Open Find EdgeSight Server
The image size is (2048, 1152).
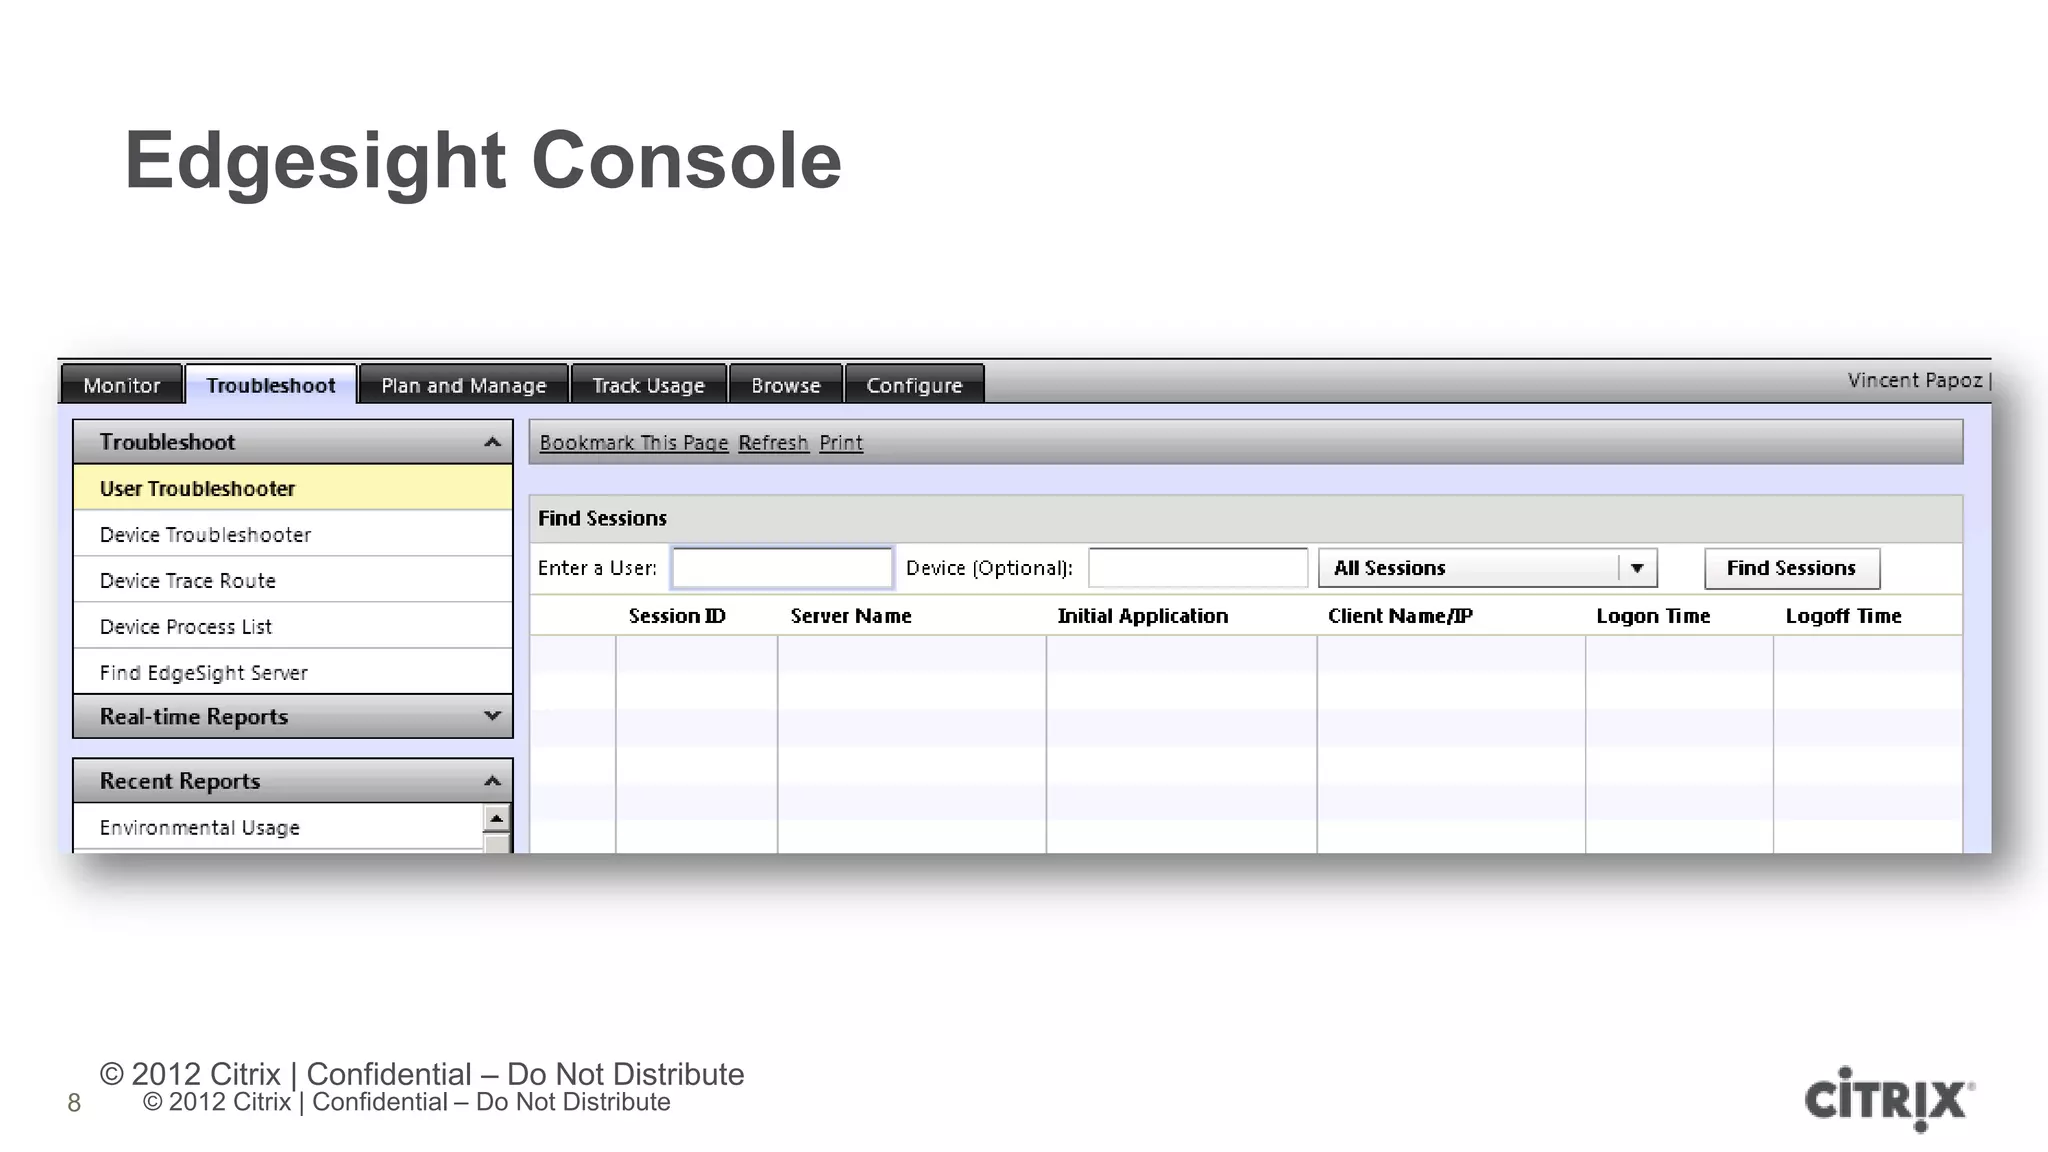tap(293, 672)
